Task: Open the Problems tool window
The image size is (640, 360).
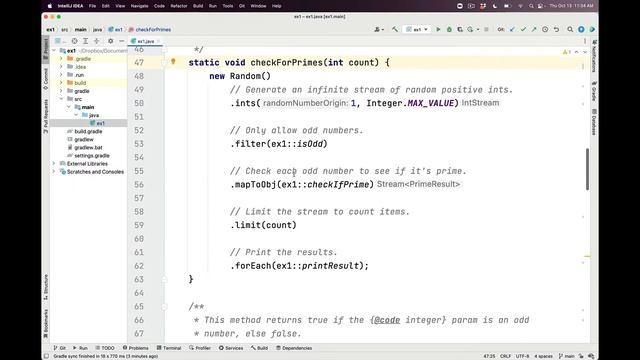Action: pyautogui.click(x=135, y=348)
